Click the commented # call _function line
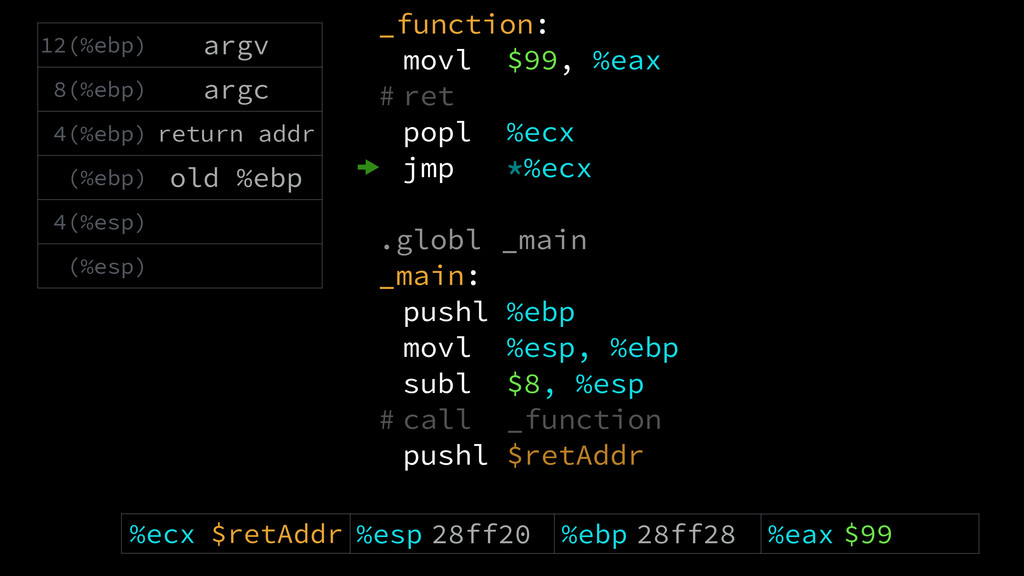1024x576 pixels. (x=520, y=420)
